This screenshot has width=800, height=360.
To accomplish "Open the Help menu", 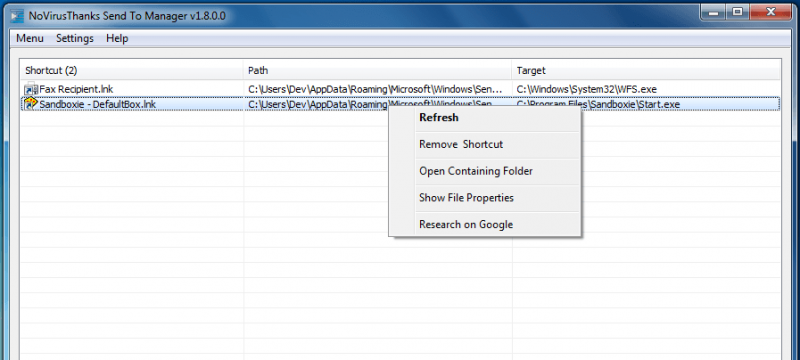I will click(x=117, y=39).
